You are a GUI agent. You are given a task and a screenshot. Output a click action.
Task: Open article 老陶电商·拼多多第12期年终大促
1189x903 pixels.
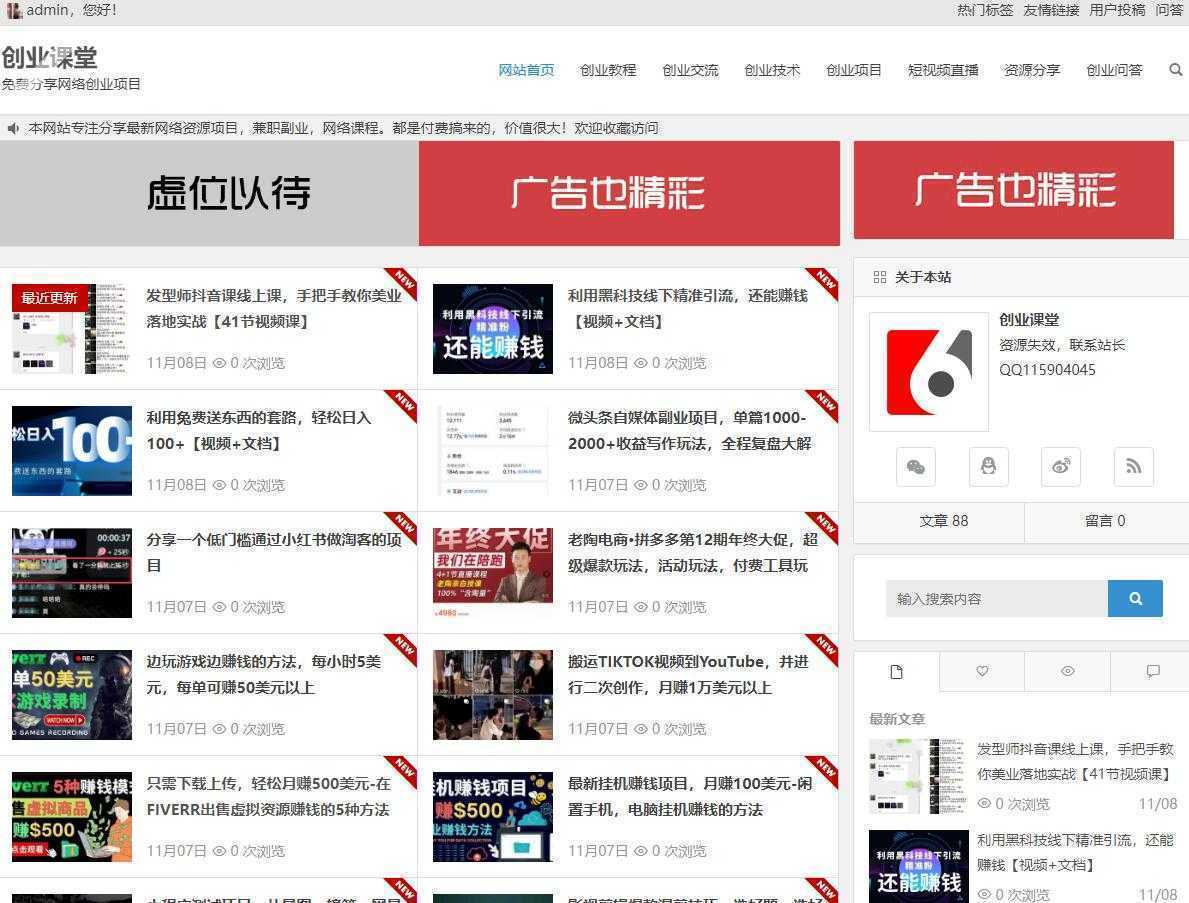pos(692,552)
